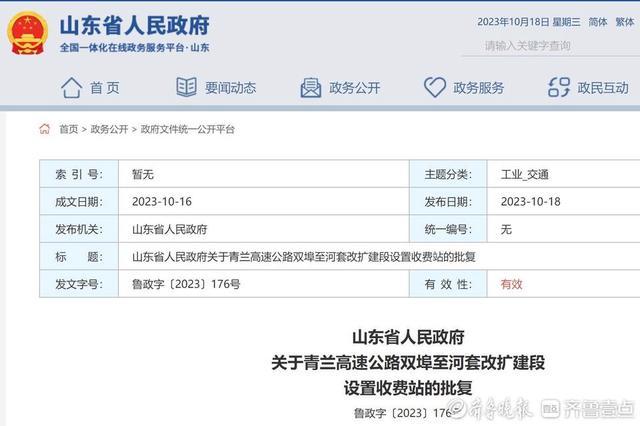The width and height of the screenshot is (640, 426).
Task: Go to 首页 in the breadcrumb
Action: 69,129
